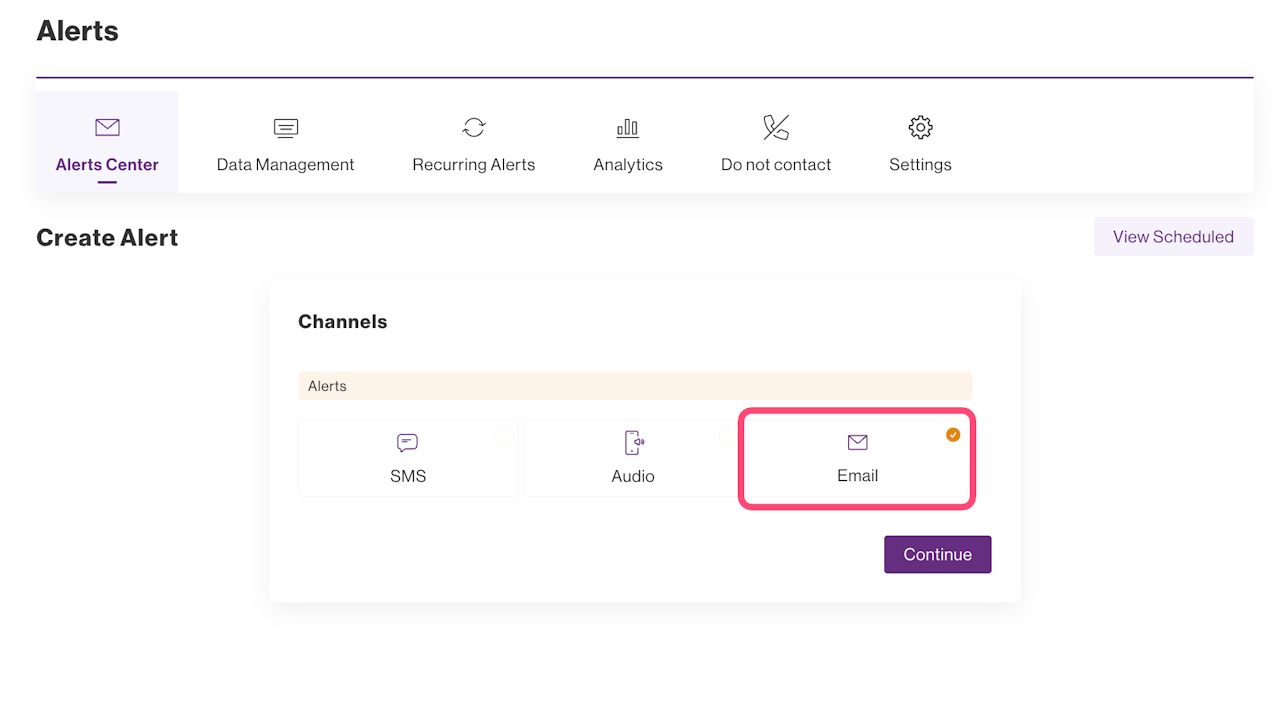This screenshot has height=714, width=1280.
Task: Switch to the Recurring Alerts tab label
Action: tap(474, 165)
